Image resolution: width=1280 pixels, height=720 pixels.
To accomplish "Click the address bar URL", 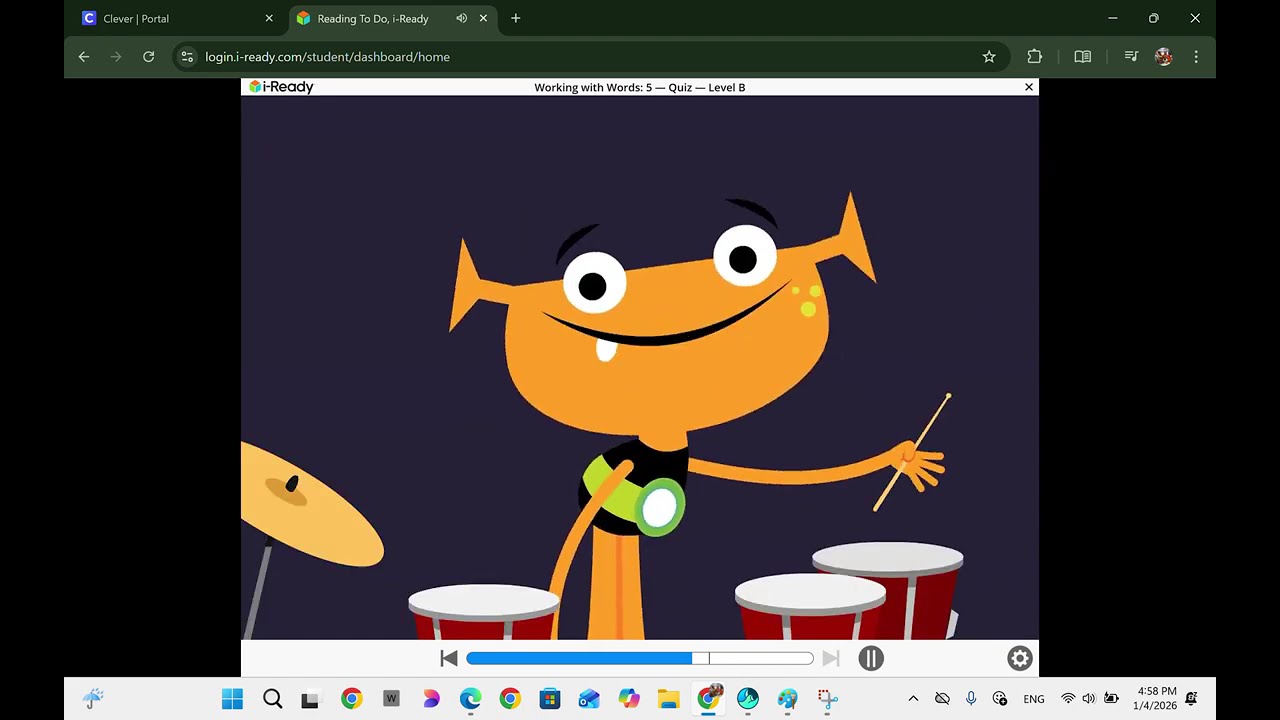I will point(327,57).
